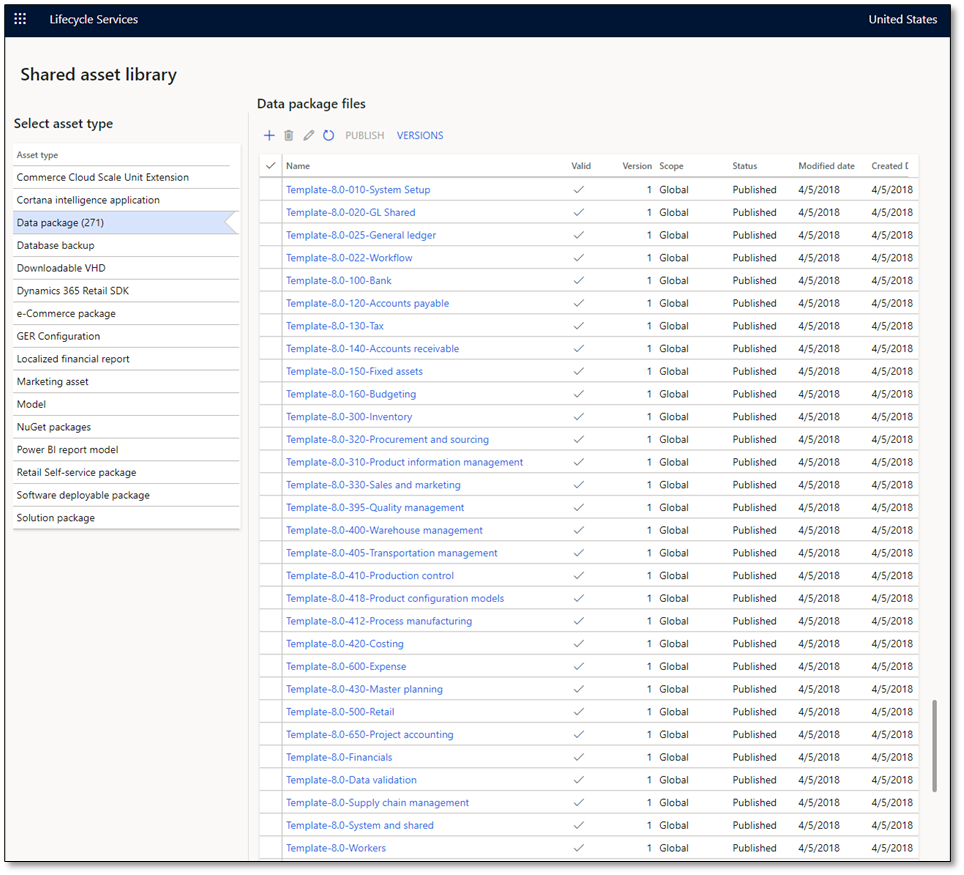Open the app launcher waffle menu
Screen dimensions: 964x875
click(19, 18)
